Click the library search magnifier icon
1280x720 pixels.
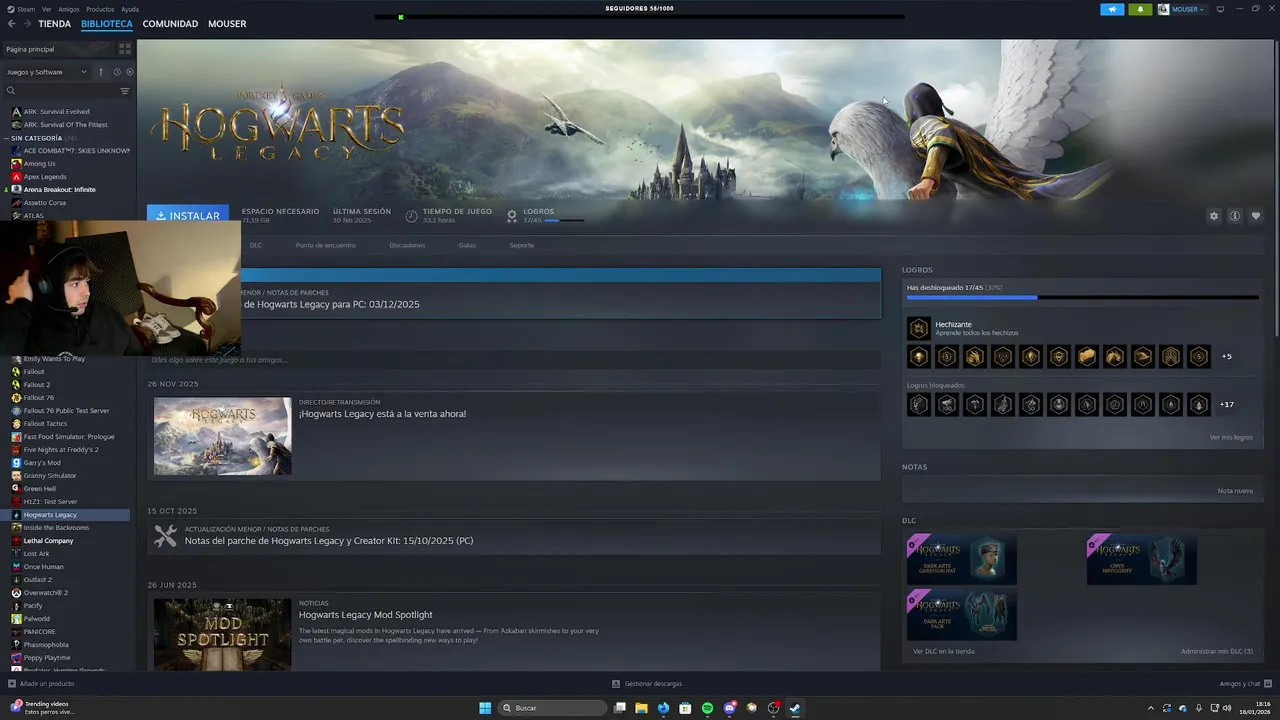coord(11,91)
